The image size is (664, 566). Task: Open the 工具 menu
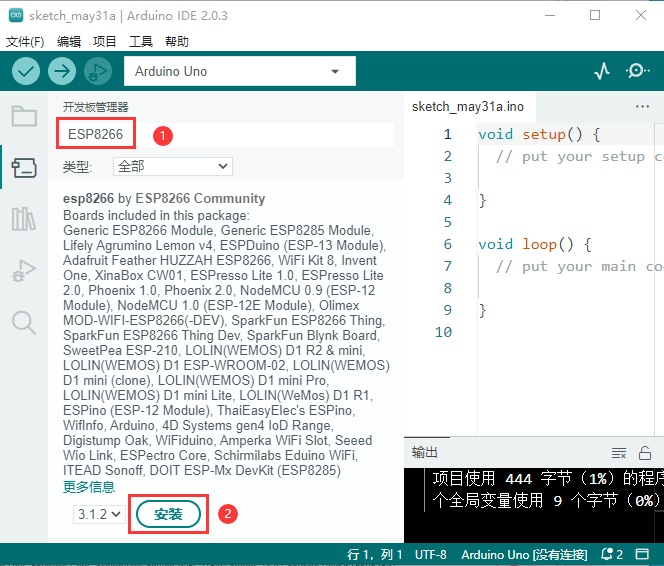pos(141,41)
